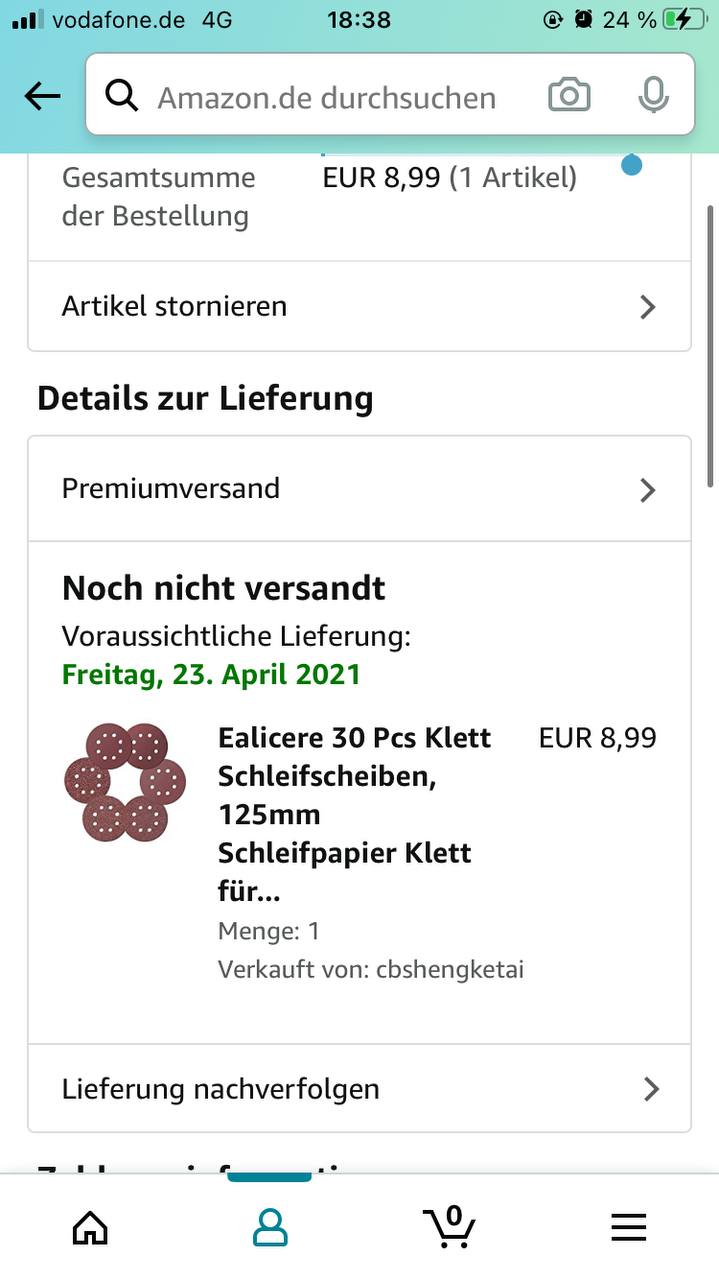Expand Lieferung nachverfolgen chevron
Screen dimensions: 719x1280
(651, 1089)
